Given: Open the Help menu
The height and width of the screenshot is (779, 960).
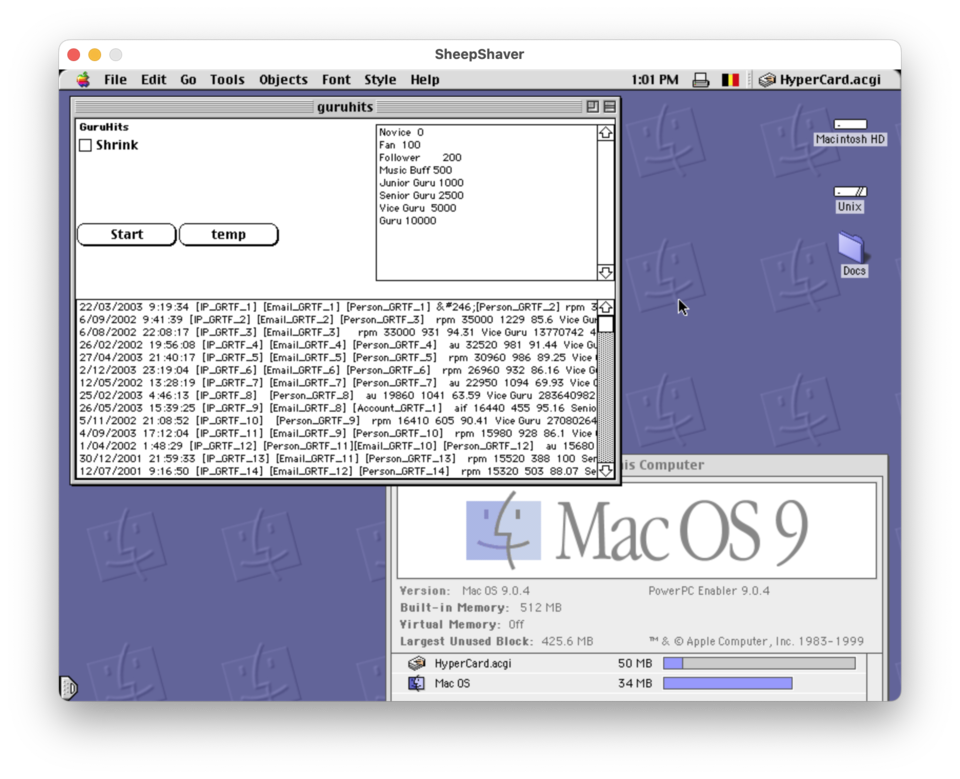Looking at the screenshot, I should pyautogui.click(x=425, y=80).
